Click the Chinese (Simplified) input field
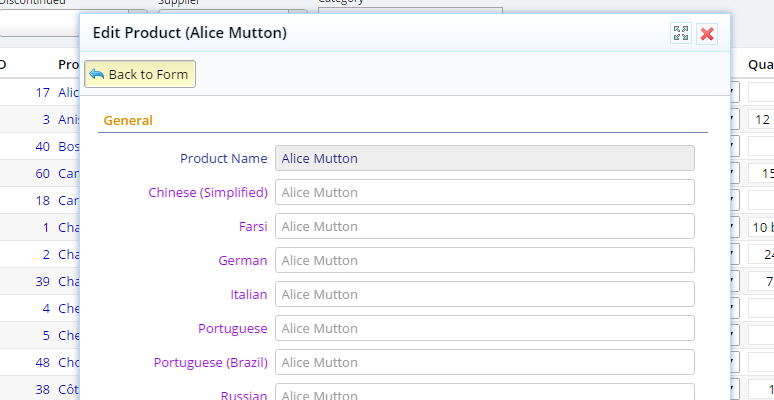Viewport: 774px width, 400px height. pos(485,192)
